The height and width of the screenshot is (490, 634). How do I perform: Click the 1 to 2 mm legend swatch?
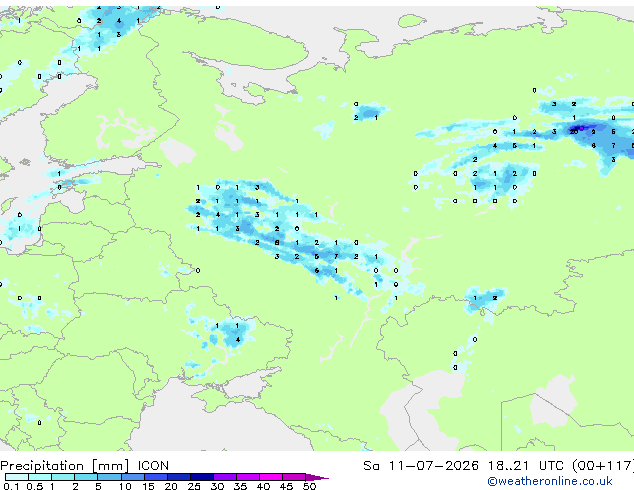tap(63, 477)
